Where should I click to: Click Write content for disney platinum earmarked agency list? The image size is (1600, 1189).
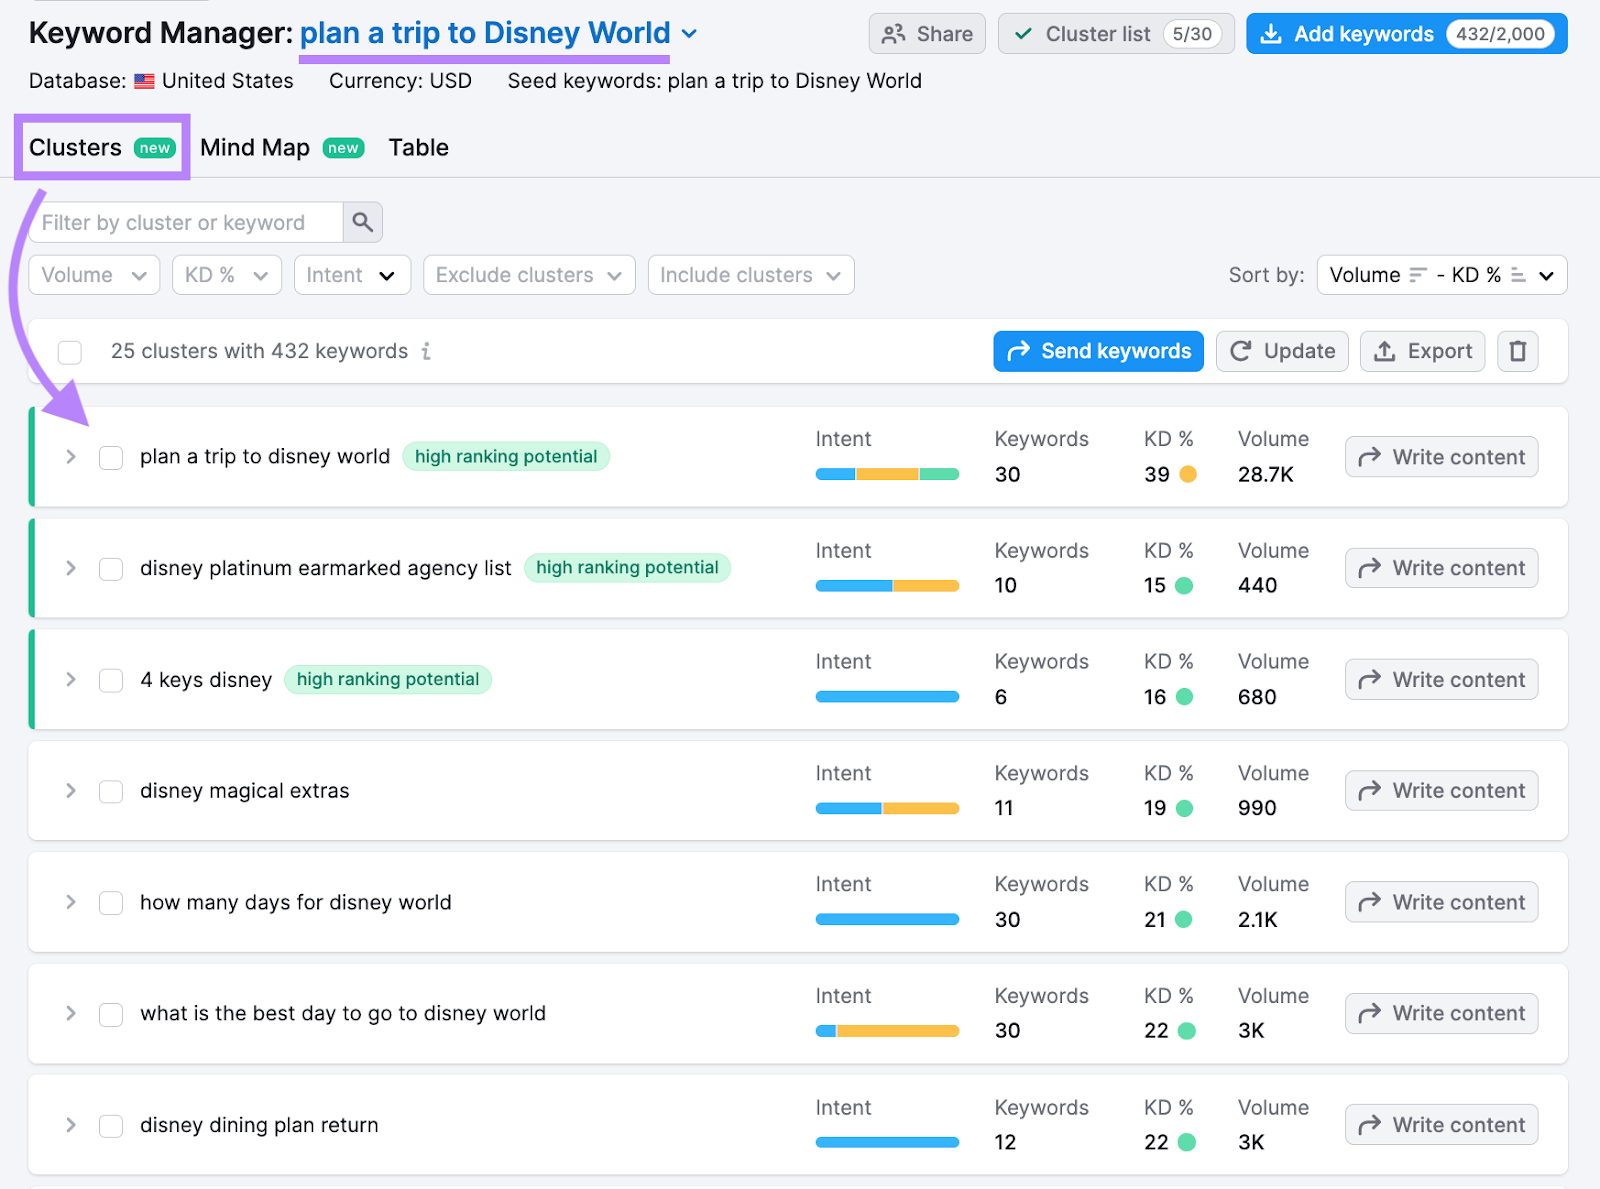point(1441,568)
